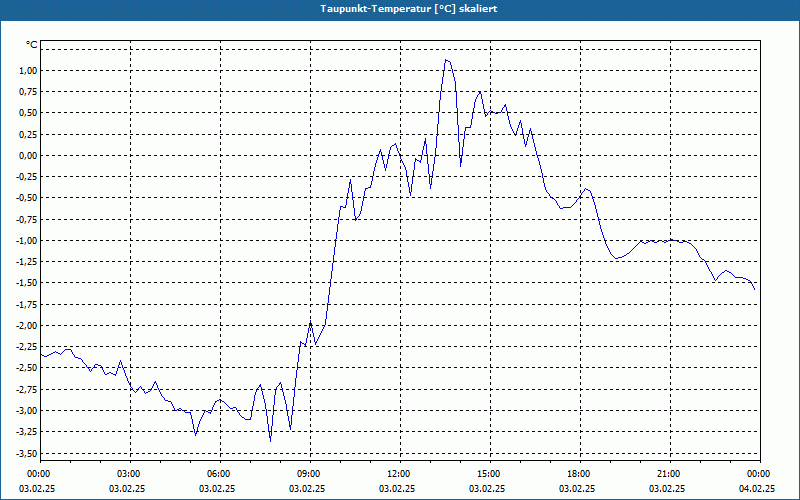Click the '°C' unit label on the y-axis
This screenshot has width=800, height=500.
click(32, 45)
